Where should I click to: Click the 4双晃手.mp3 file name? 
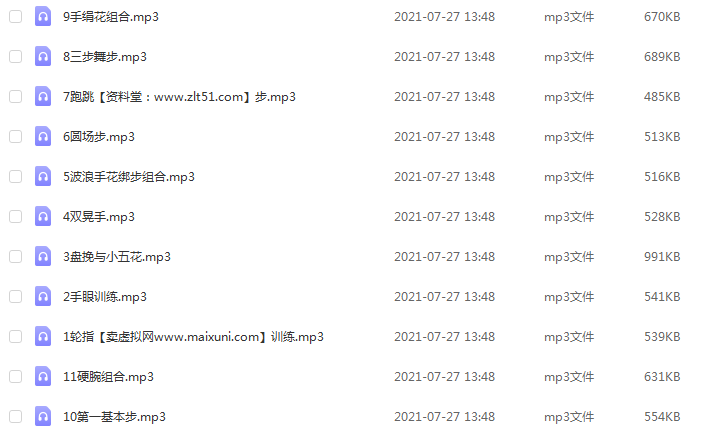99,217
